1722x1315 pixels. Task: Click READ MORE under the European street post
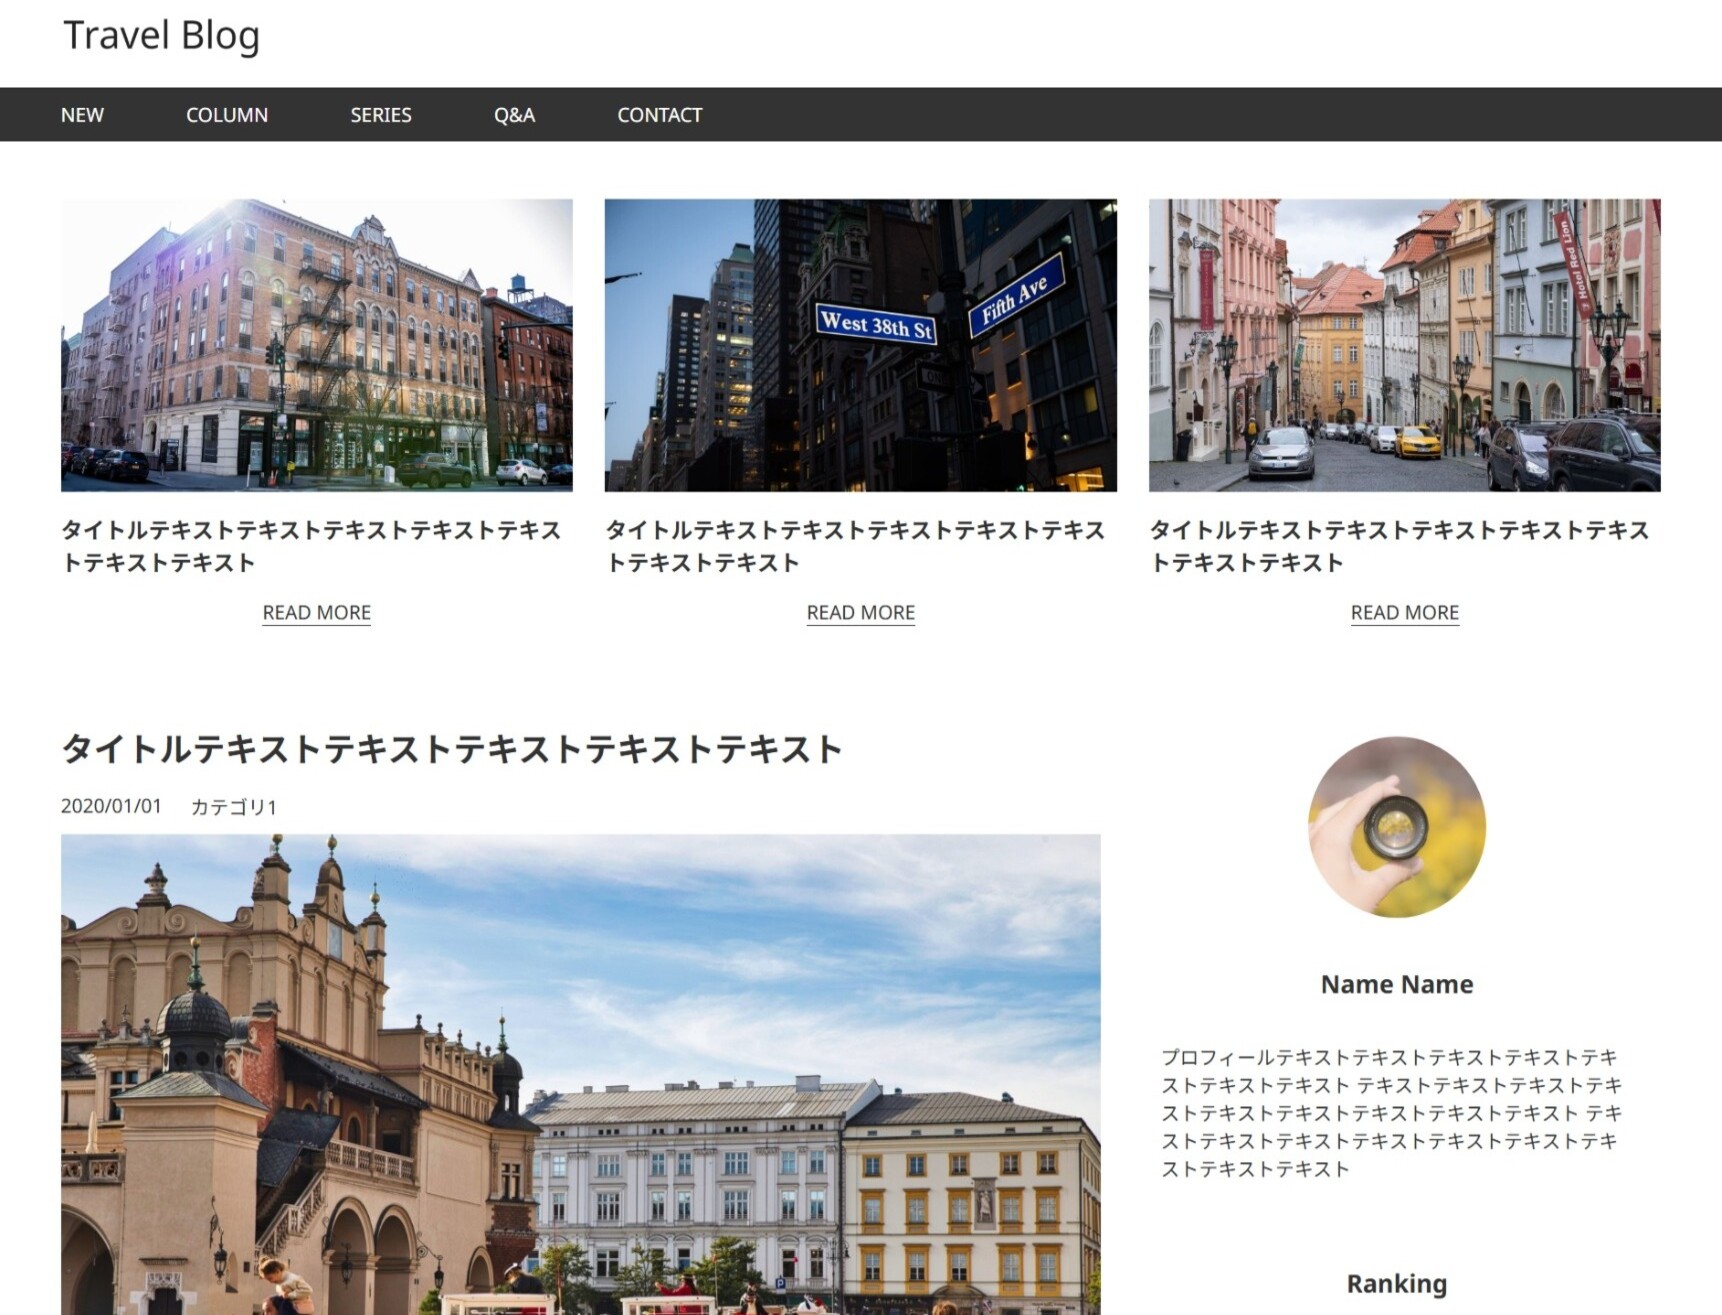pos(1404,613)
